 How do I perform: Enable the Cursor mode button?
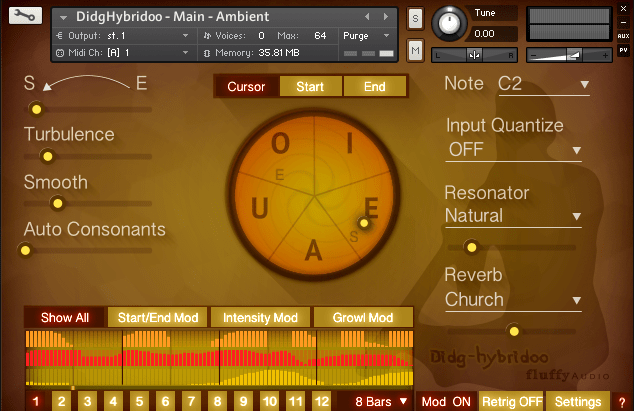pos(246,87)
